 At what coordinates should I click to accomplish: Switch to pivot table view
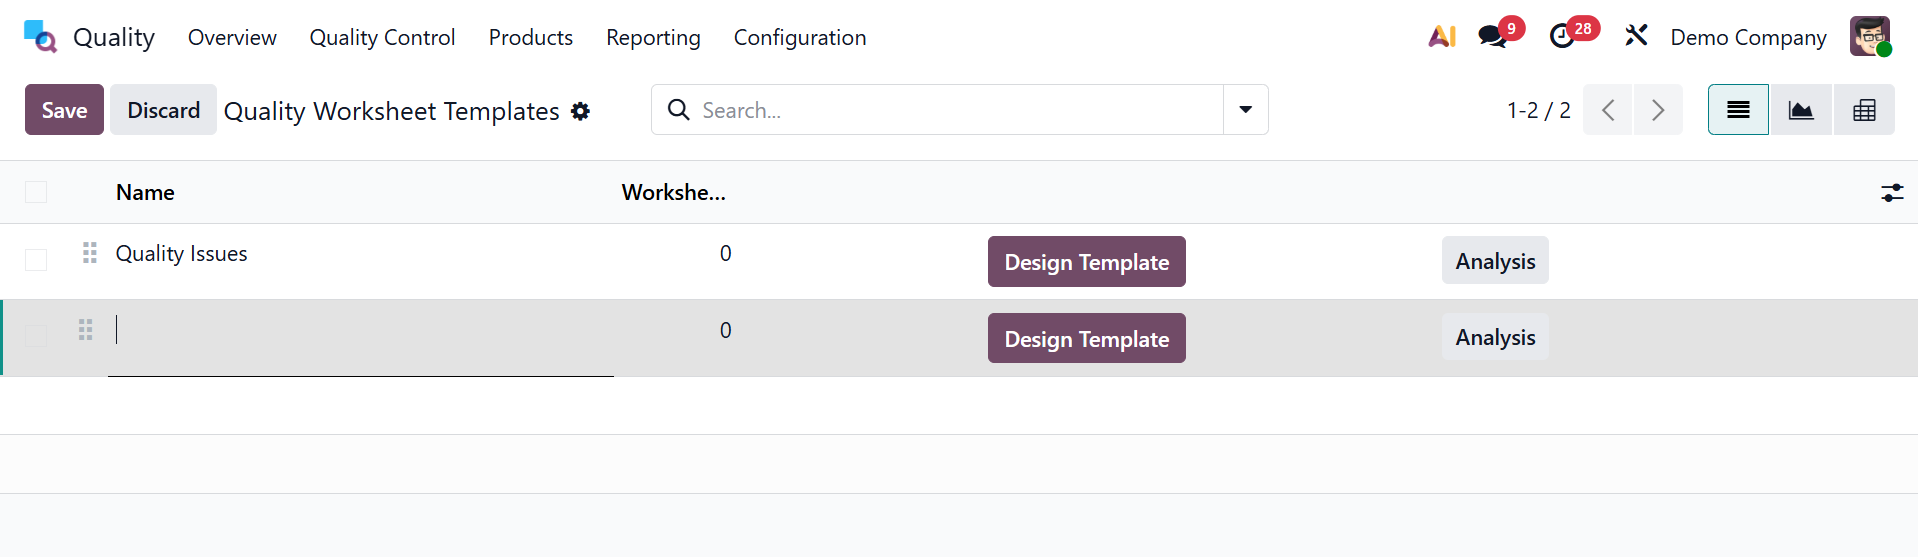point(1864,110)
